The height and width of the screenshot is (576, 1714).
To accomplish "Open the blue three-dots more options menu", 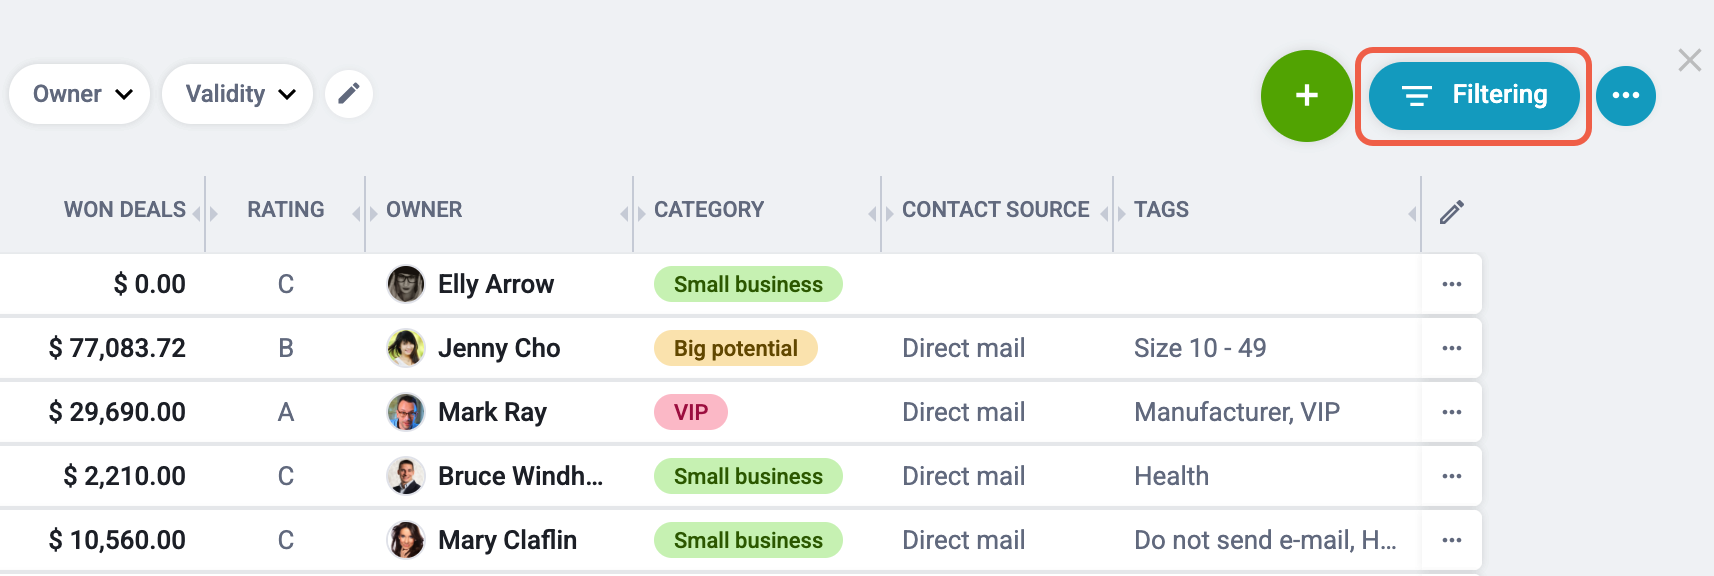I will click(x=1625, y=96).
